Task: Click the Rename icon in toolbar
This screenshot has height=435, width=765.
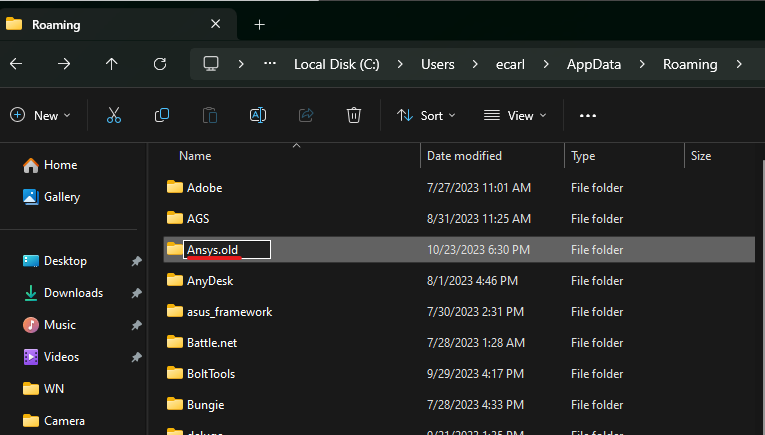Action: click(257, 115)
